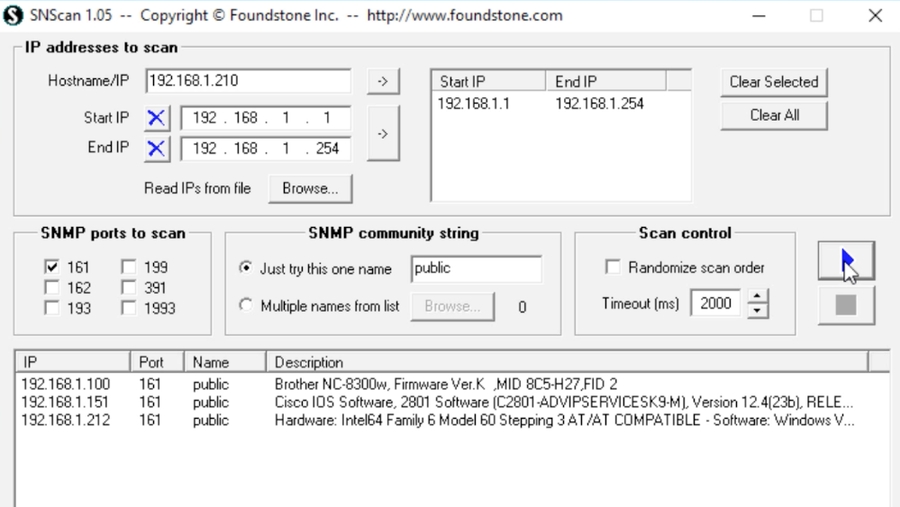The height and width of the screenshot is (507, 900).
Task: Click the community string field containing 'public'
Action: 476,269
